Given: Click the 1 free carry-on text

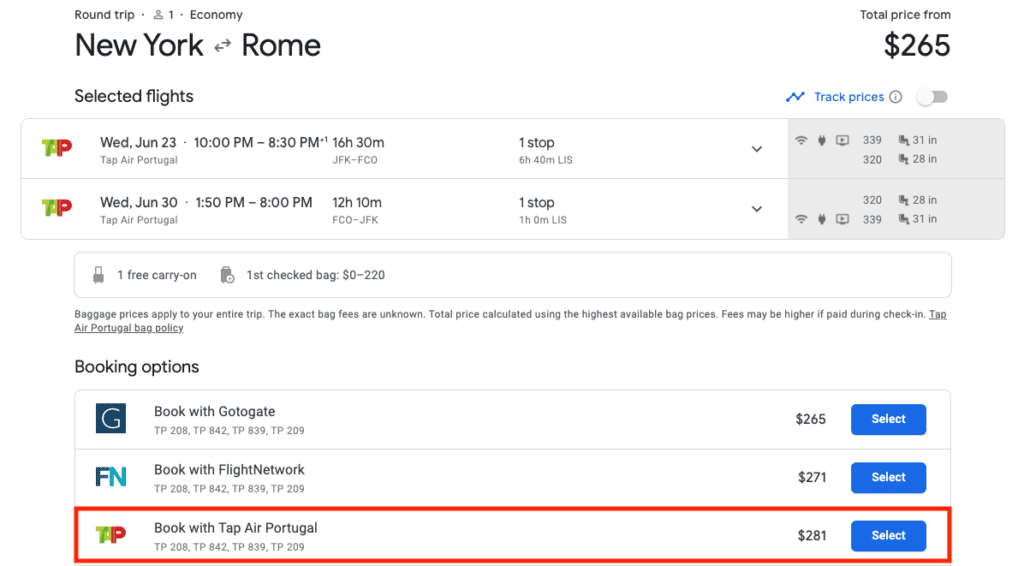Looking at the screenshot, I should pos(157,275).
